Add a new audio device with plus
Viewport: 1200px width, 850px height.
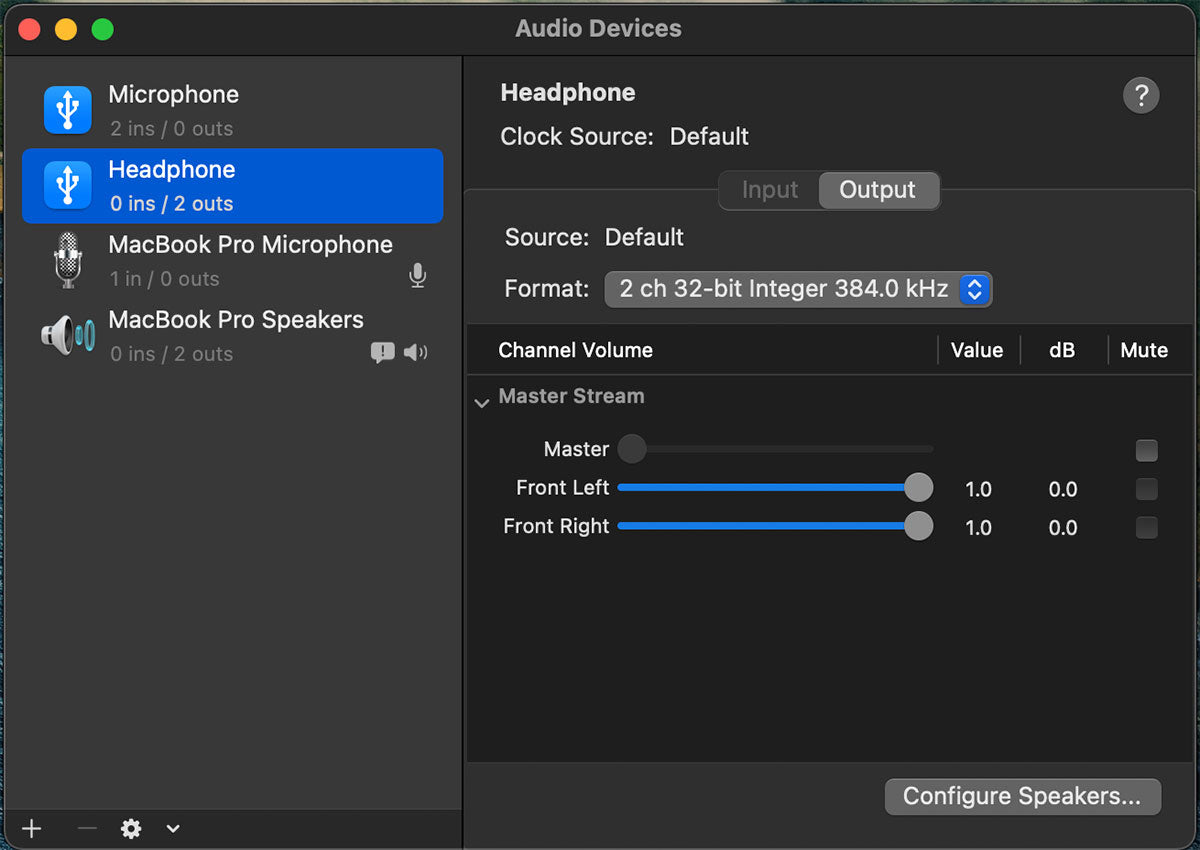pos(32,828)
